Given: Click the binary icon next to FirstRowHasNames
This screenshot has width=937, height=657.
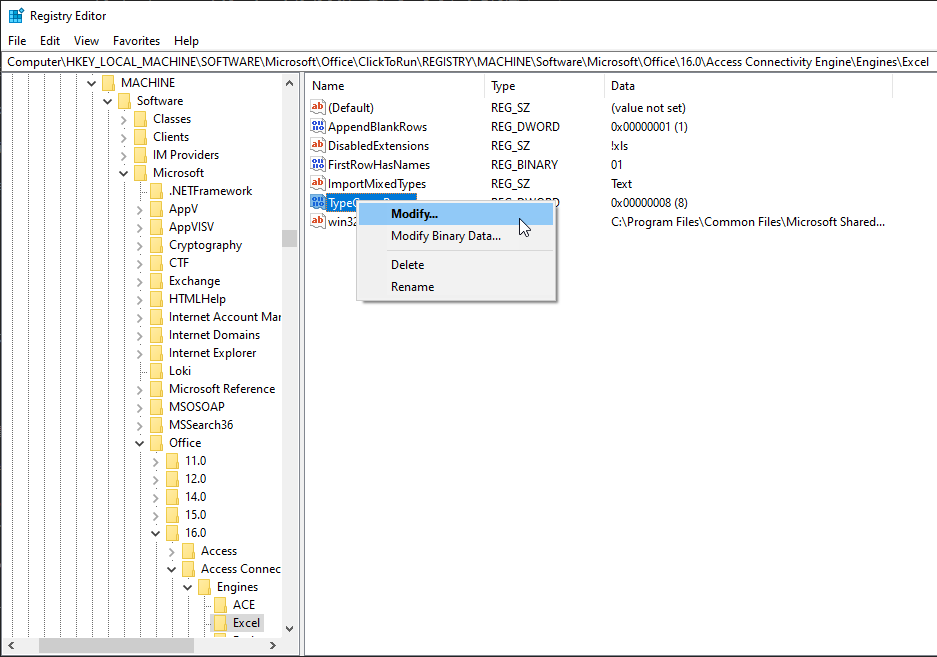Looking at the screenshot, I should [317, 164].
